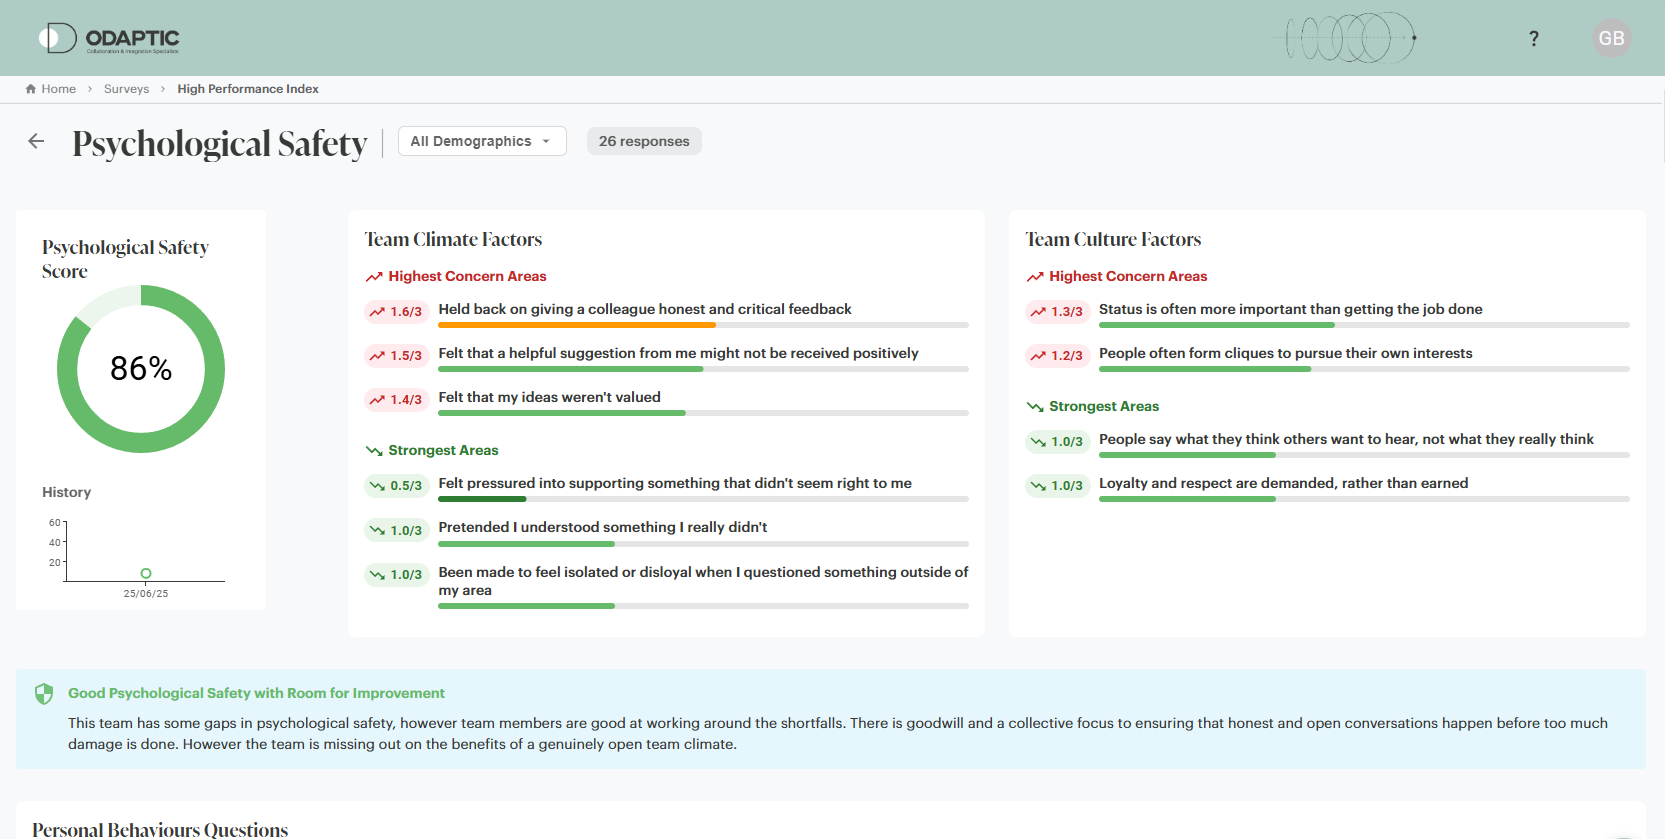Click the progress bar under 'Status is often more important'
This screenshot has height=839, width=1665.
tap(1364, 325)
